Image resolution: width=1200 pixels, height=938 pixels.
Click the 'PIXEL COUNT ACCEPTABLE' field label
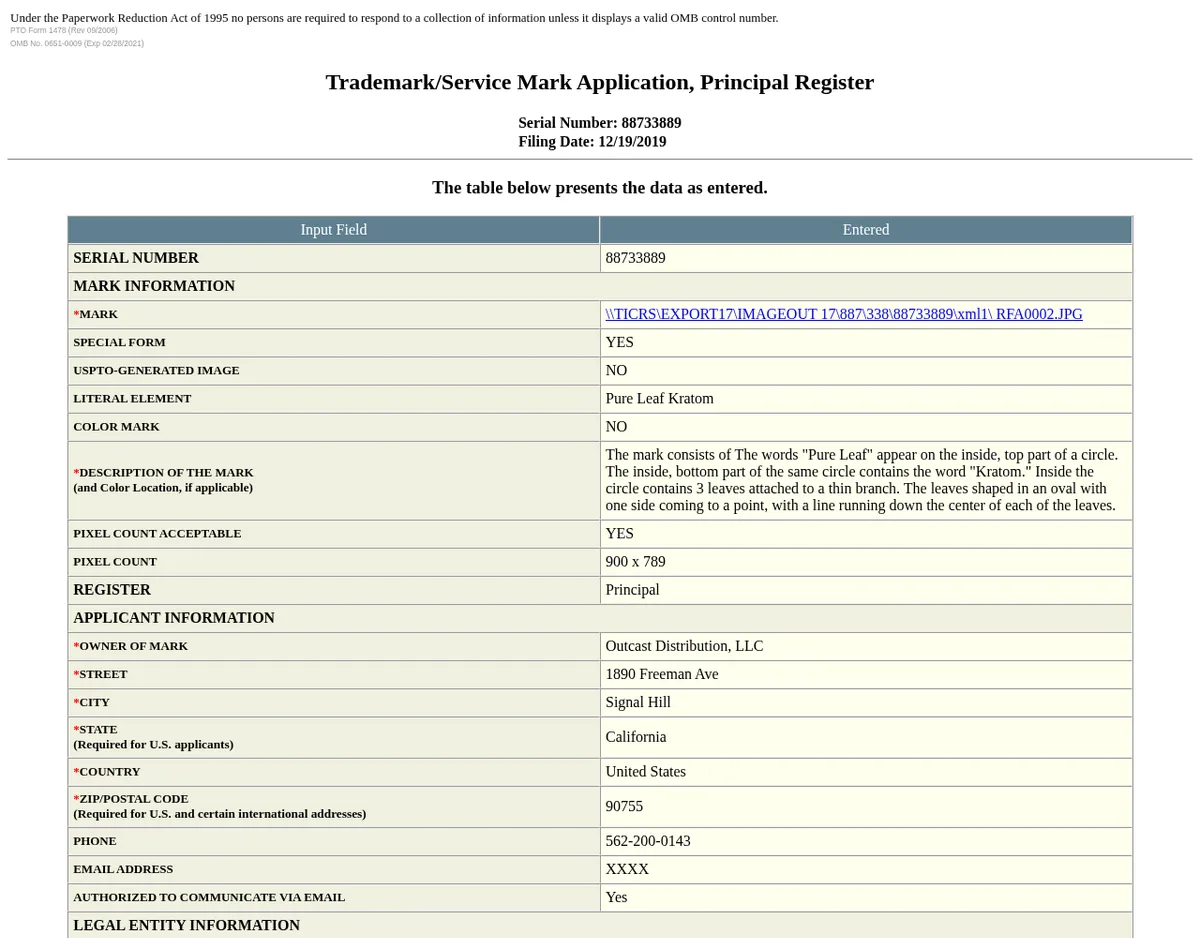(x=157, y=533)
